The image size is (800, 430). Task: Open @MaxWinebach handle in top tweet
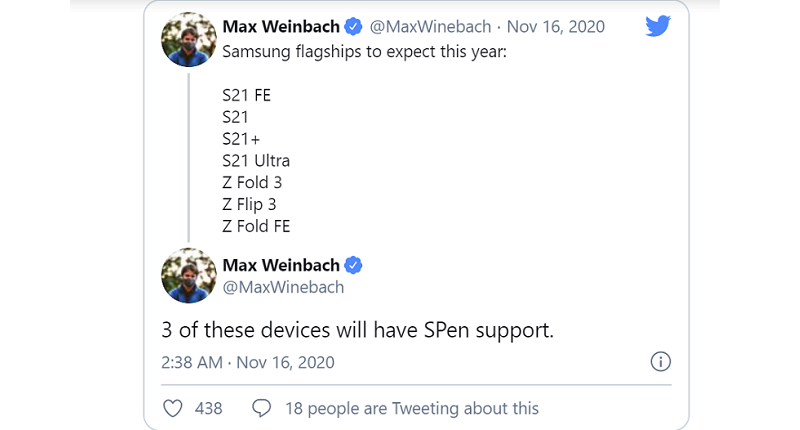[x=430, y=27]
